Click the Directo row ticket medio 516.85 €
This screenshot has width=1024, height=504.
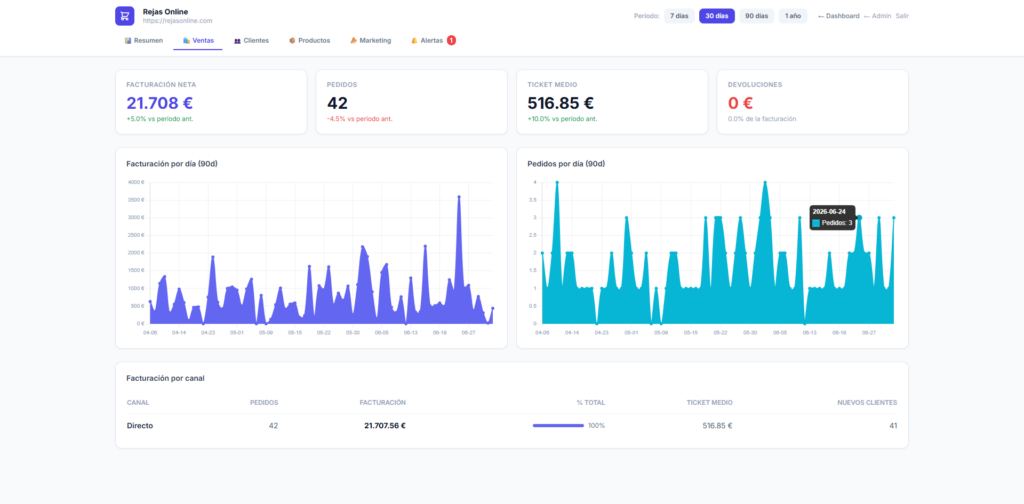(717, 426)
